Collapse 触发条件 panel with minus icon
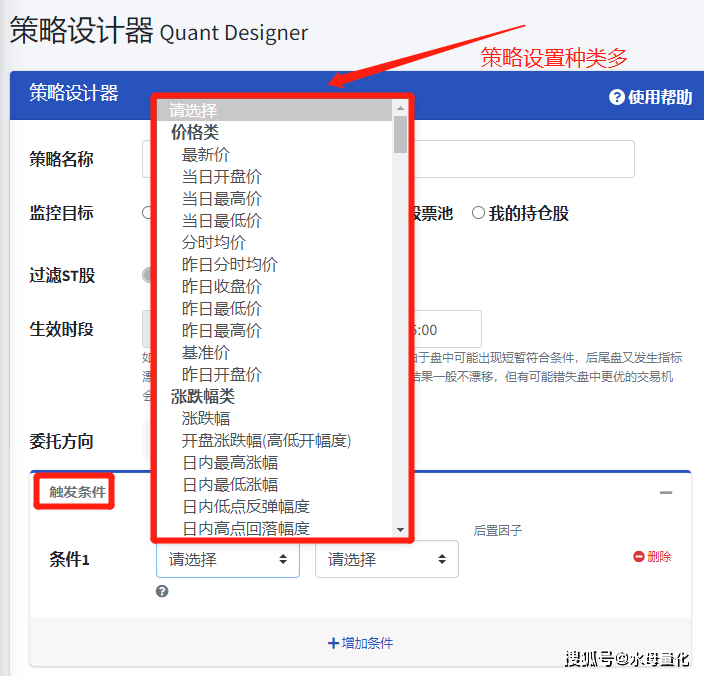704x676 pixels. tap(666, 492)
